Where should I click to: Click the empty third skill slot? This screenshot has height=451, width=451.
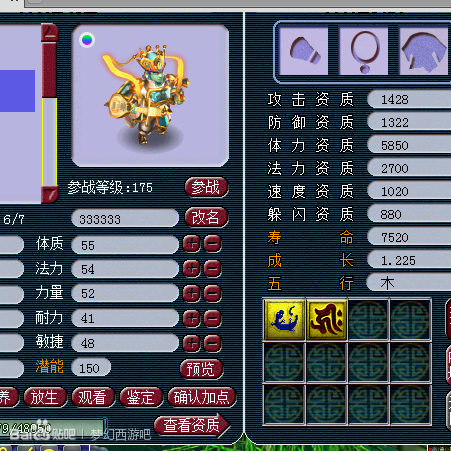pos(369,320)
